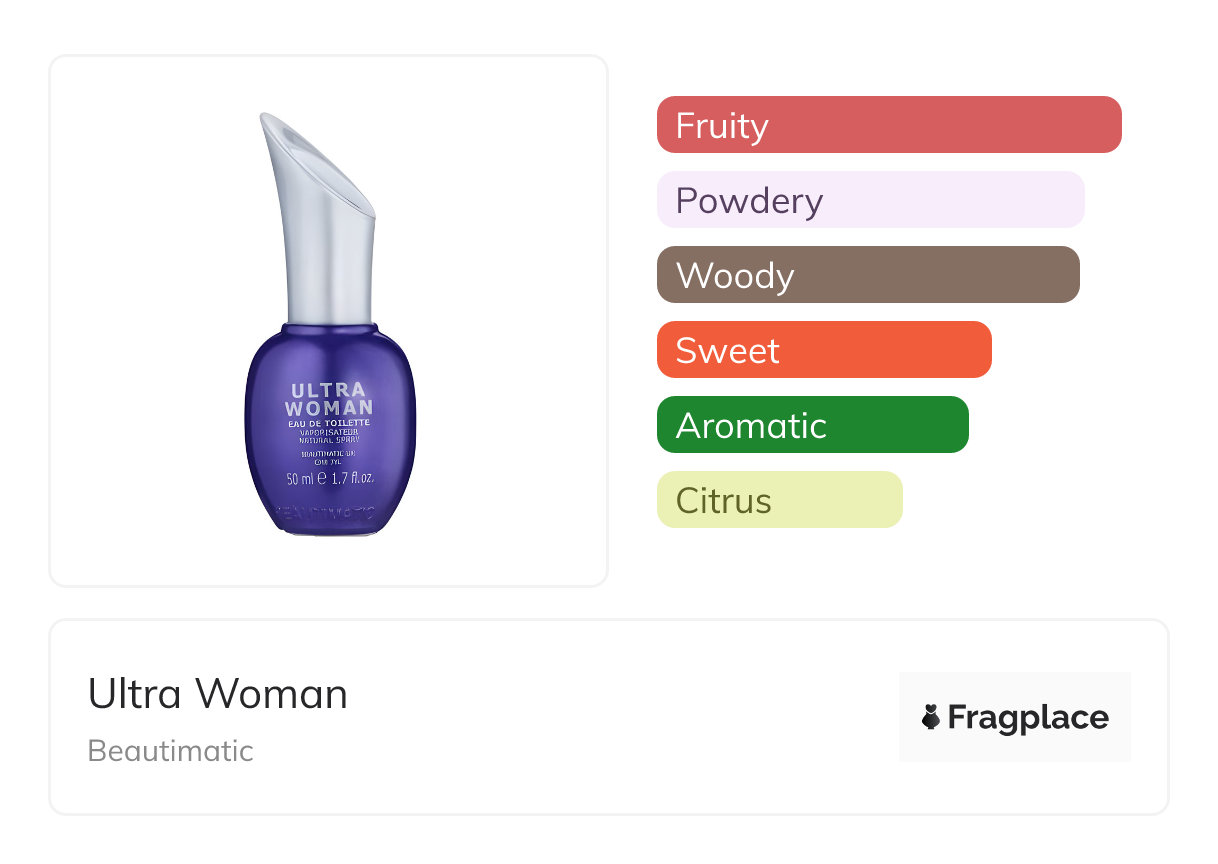Click the right end of Aromatic bar

[959, 425]
